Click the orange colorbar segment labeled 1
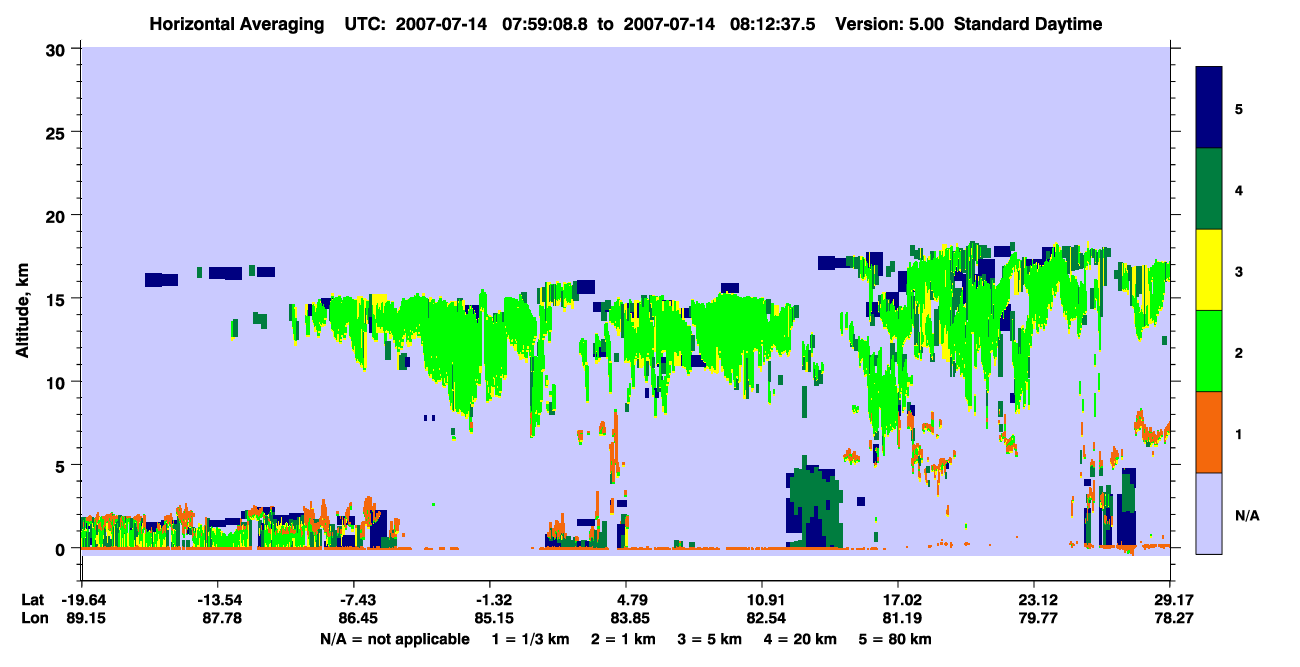Screen dimensions: 1300x667 [x=1209, y=432]
